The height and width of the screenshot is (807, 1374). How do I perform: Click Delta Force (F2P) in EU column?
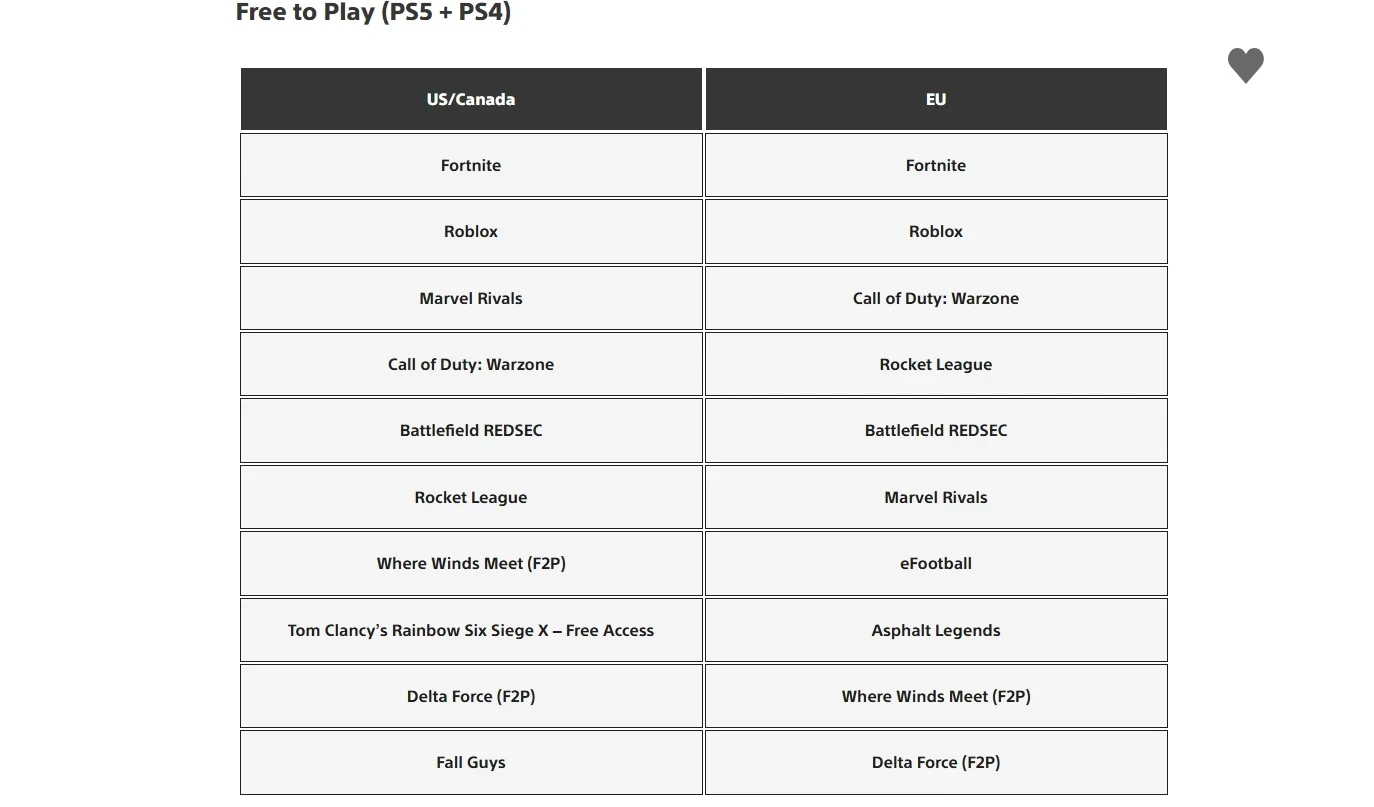coord(935,762)
